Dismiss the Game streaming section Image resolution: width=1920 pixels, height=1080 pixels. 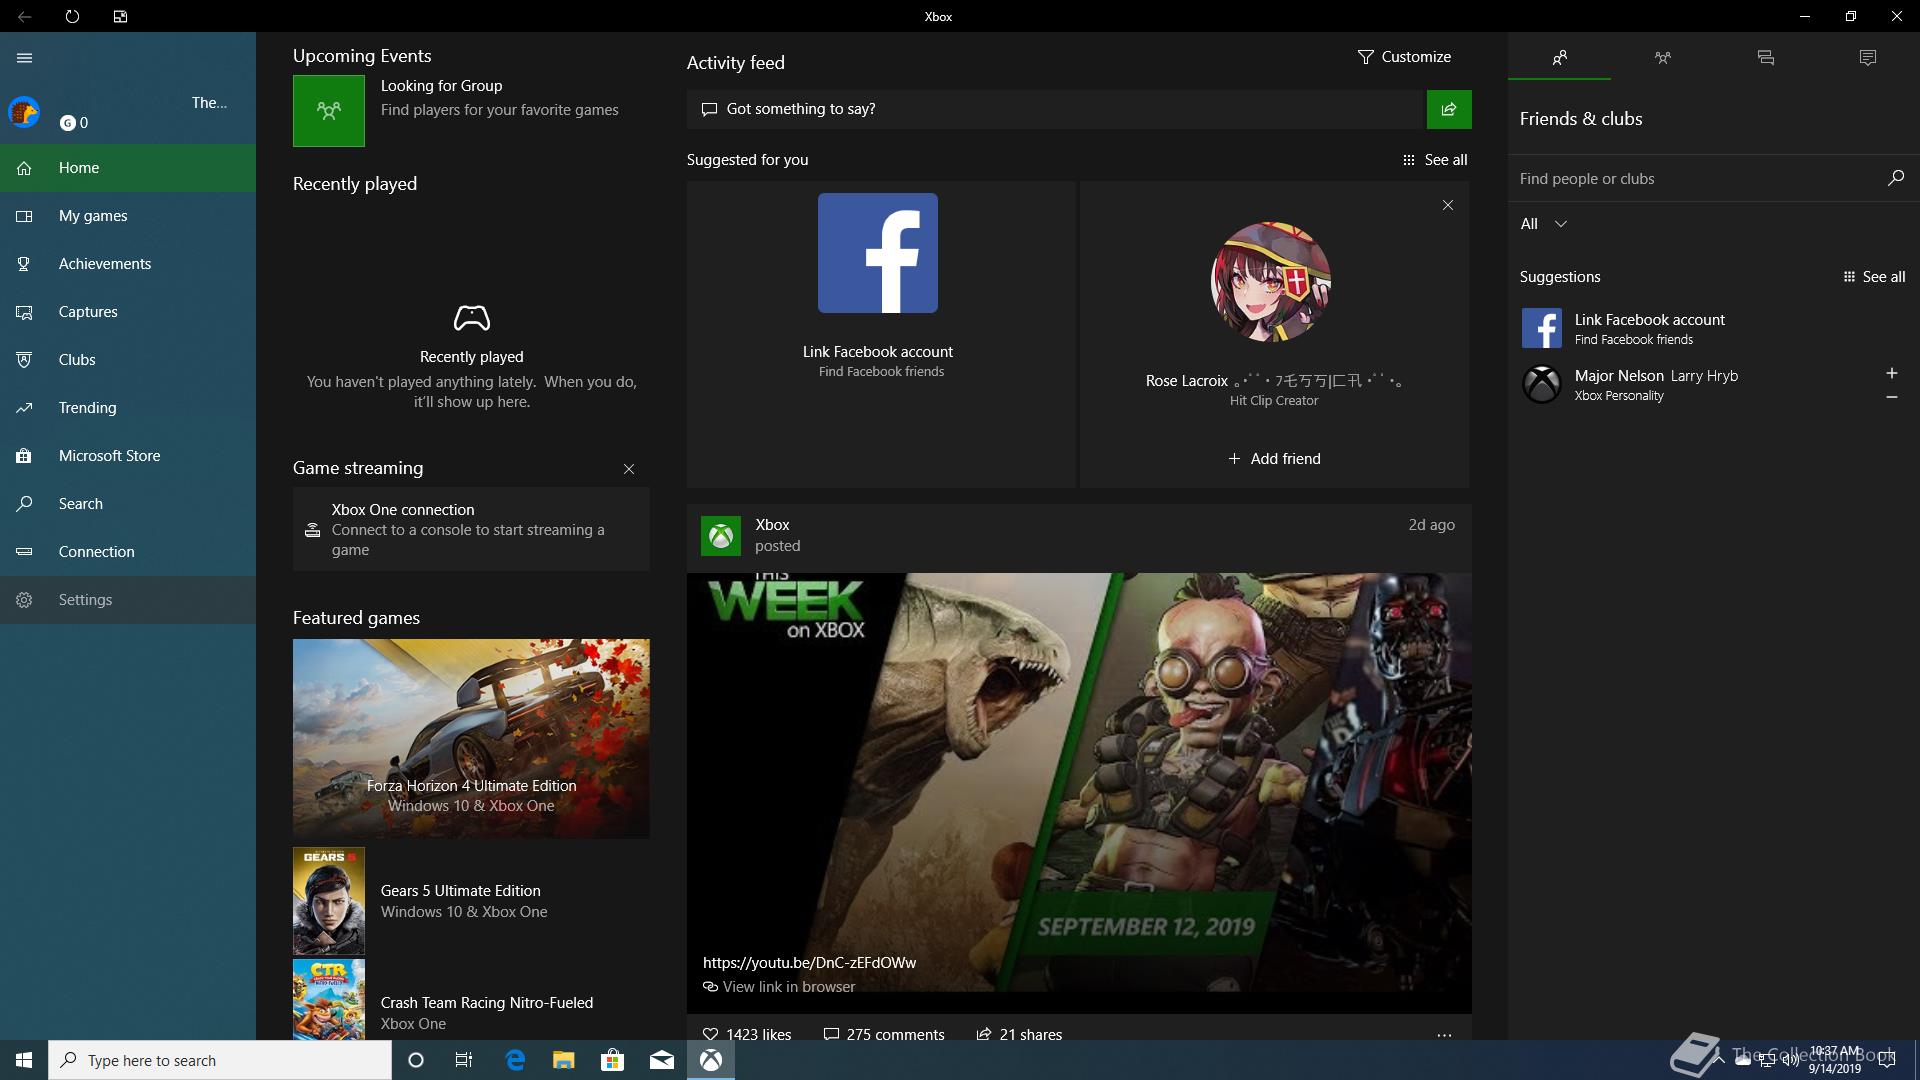629,469
